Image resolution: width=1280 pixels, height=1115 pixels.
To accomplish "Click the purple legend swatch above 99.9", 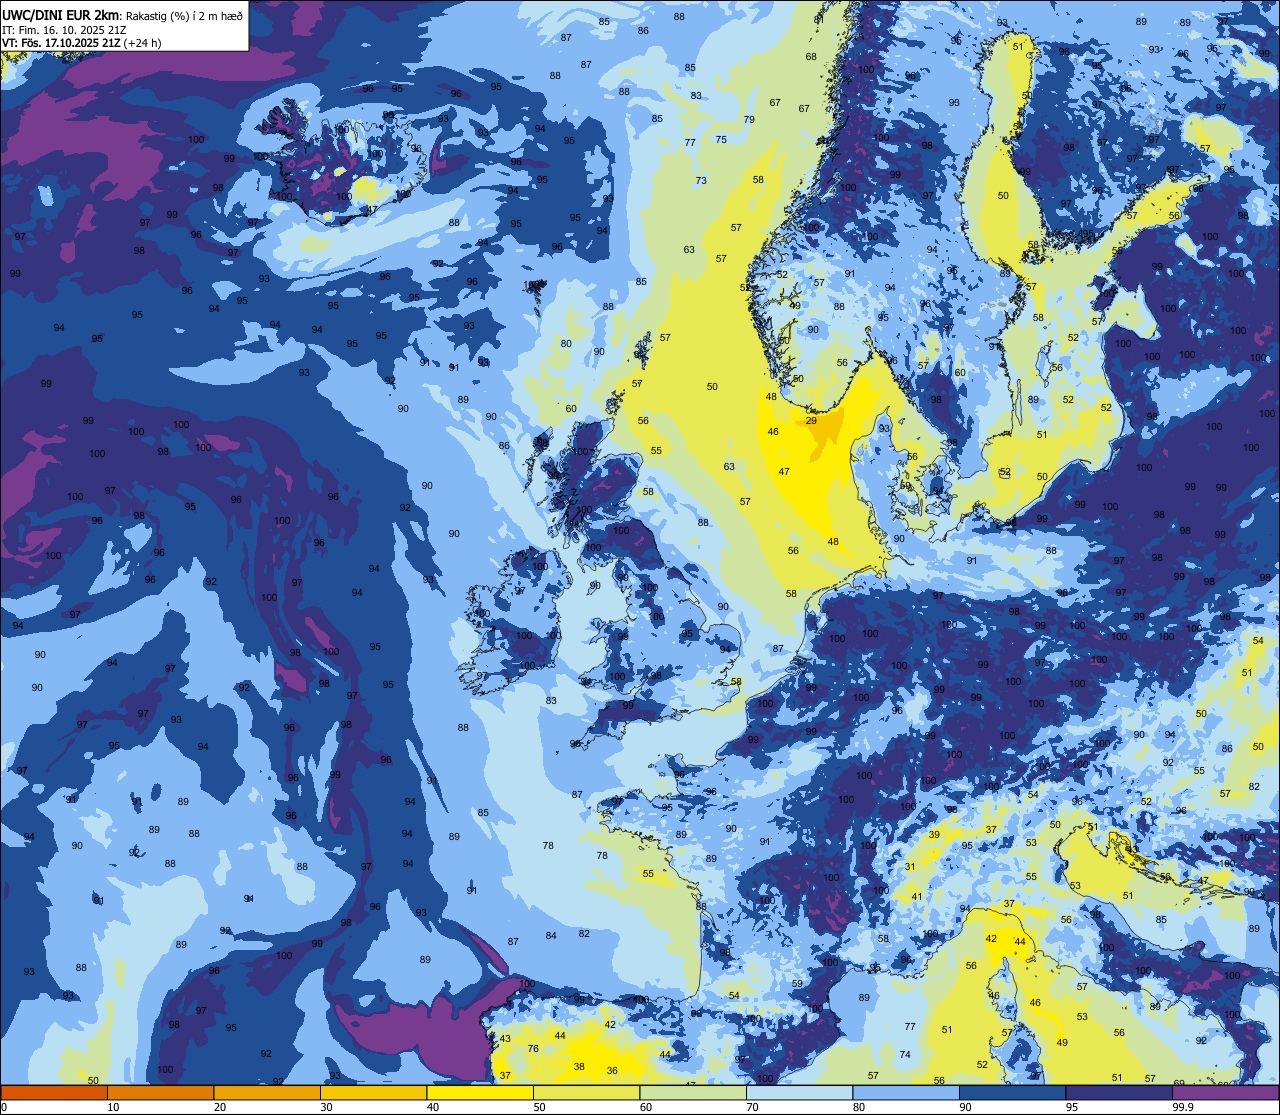I will [x=1226, y=1092].
